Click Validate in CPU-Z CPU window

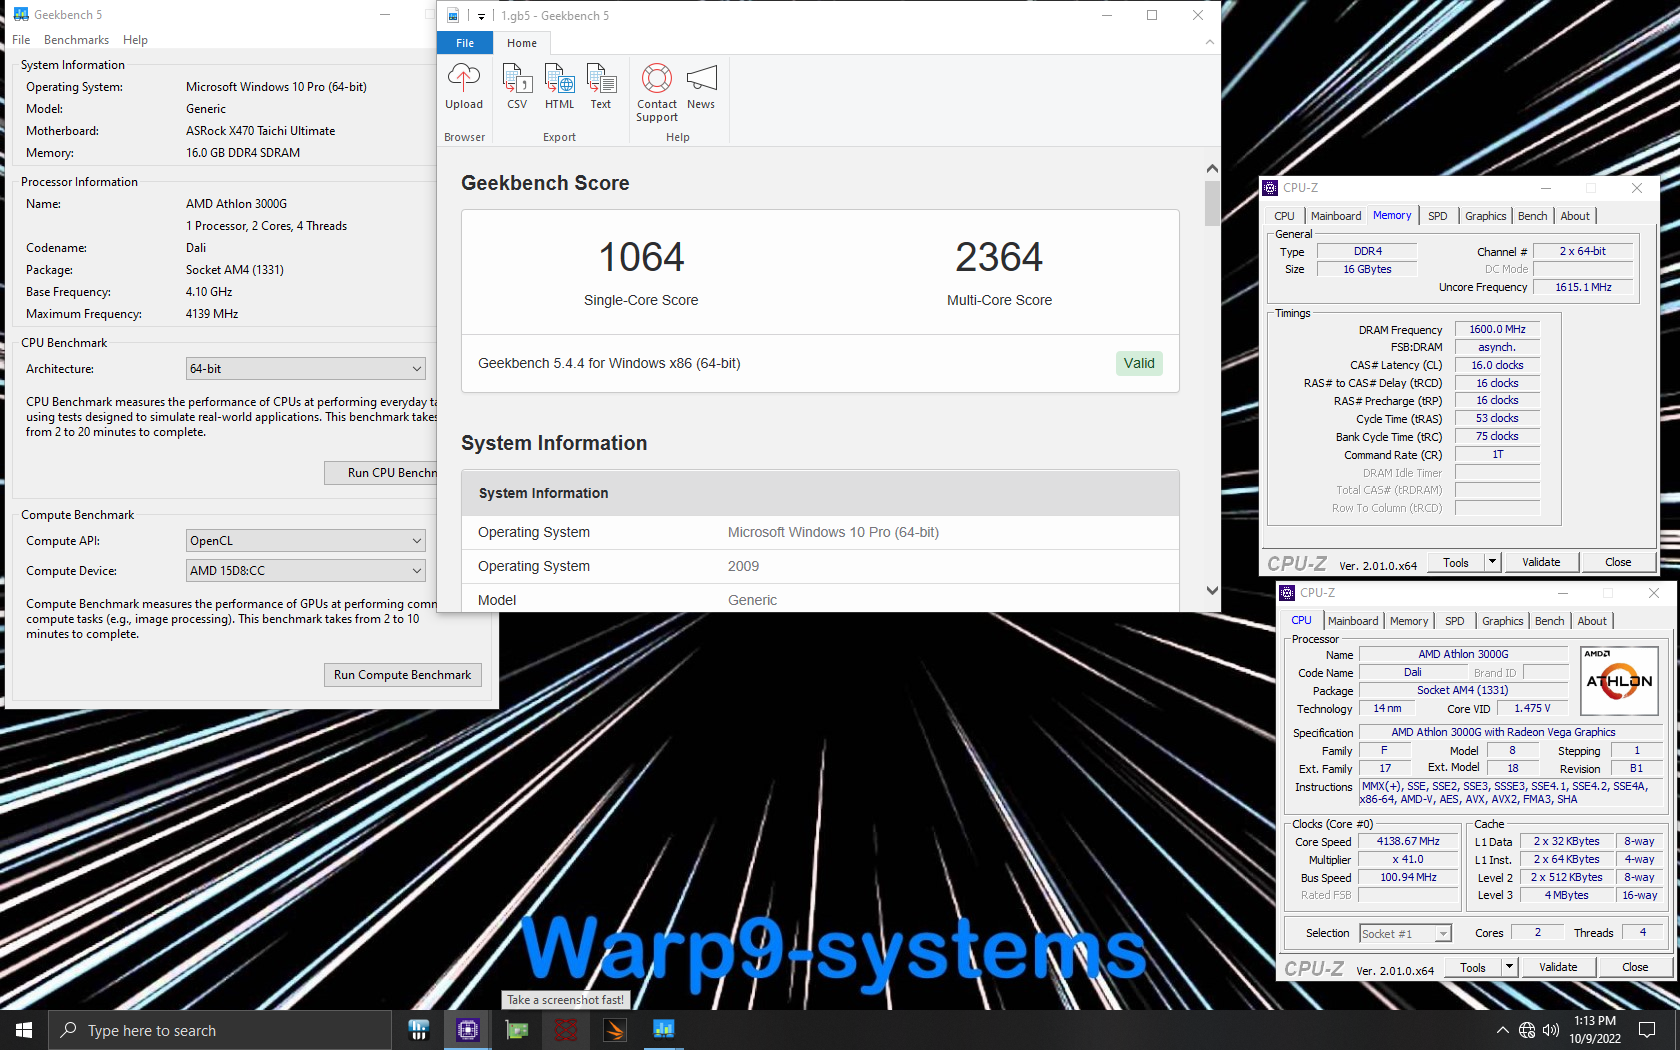(1558, 967)
